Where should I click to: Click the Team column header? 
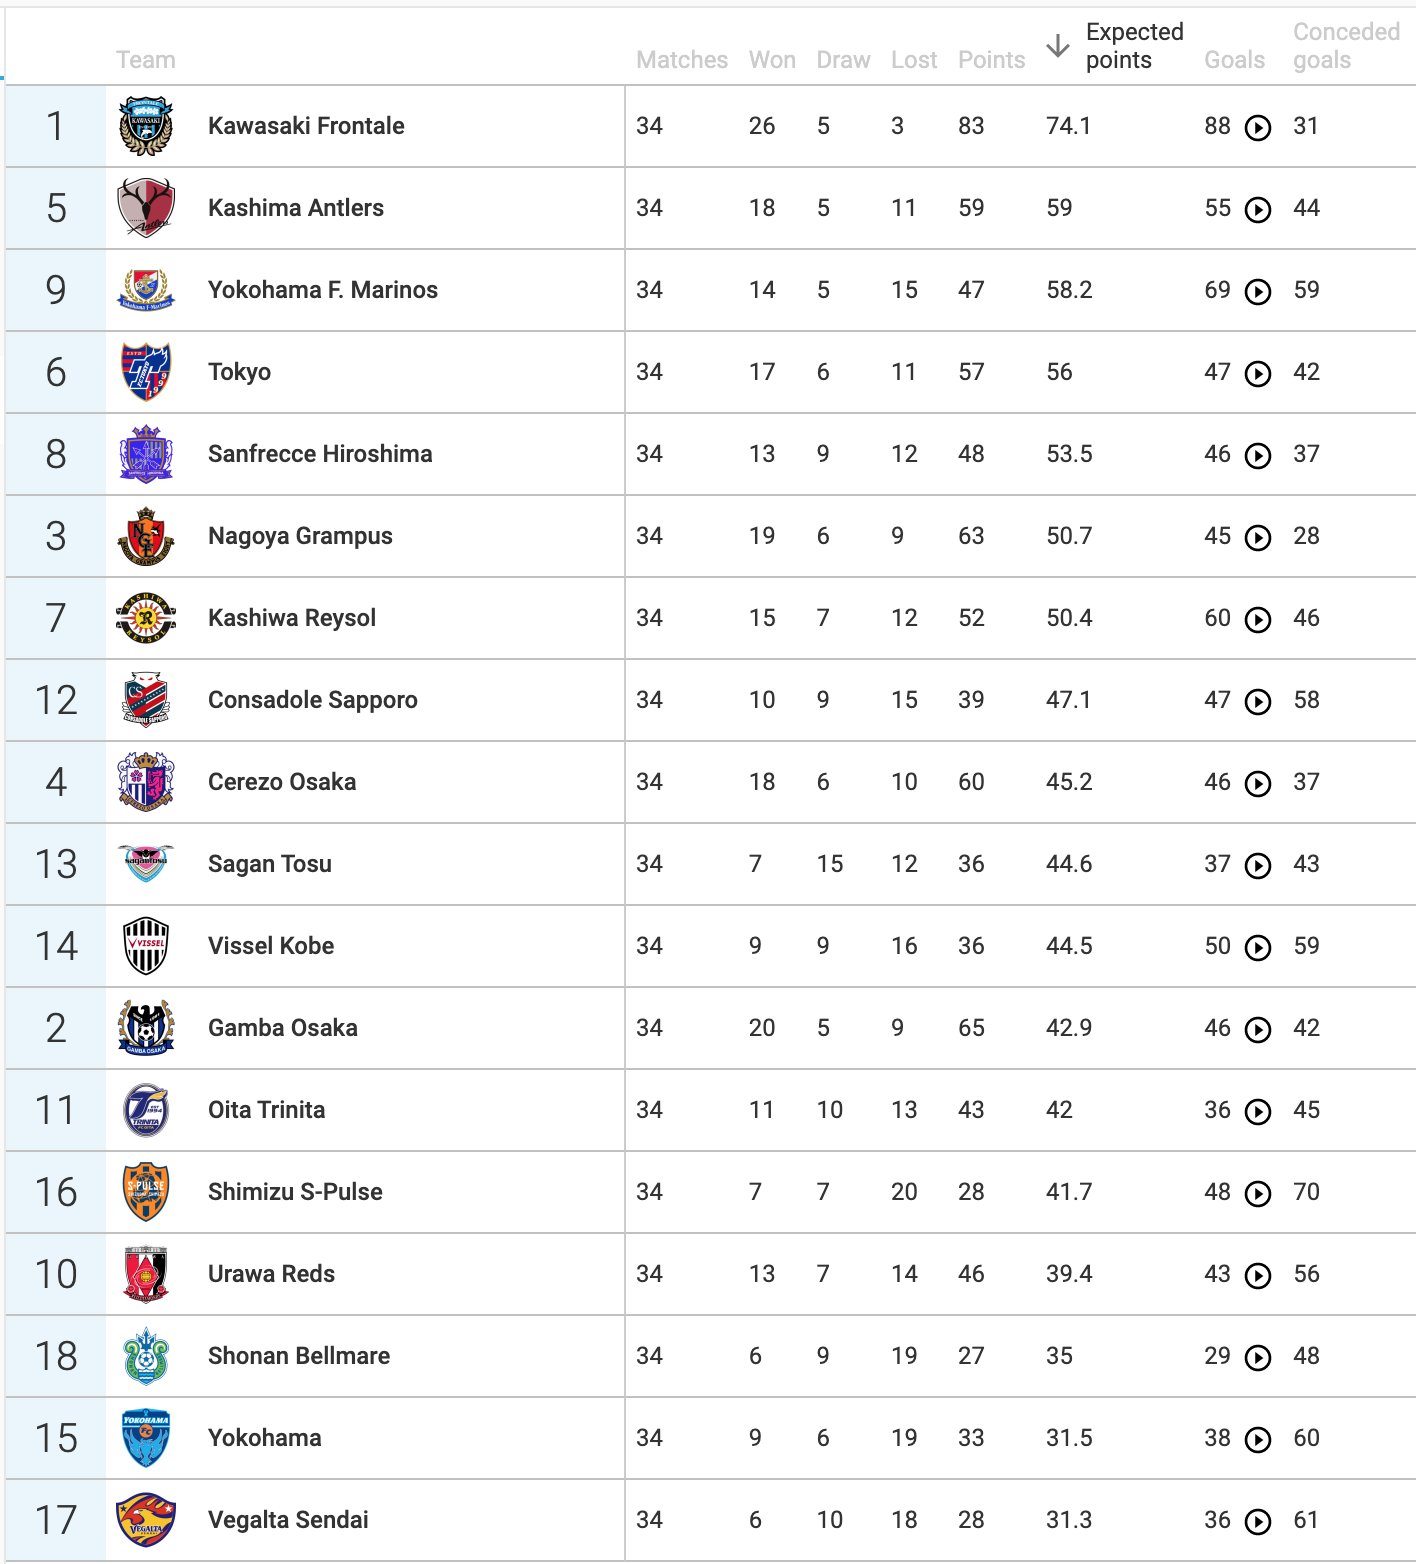146,60
